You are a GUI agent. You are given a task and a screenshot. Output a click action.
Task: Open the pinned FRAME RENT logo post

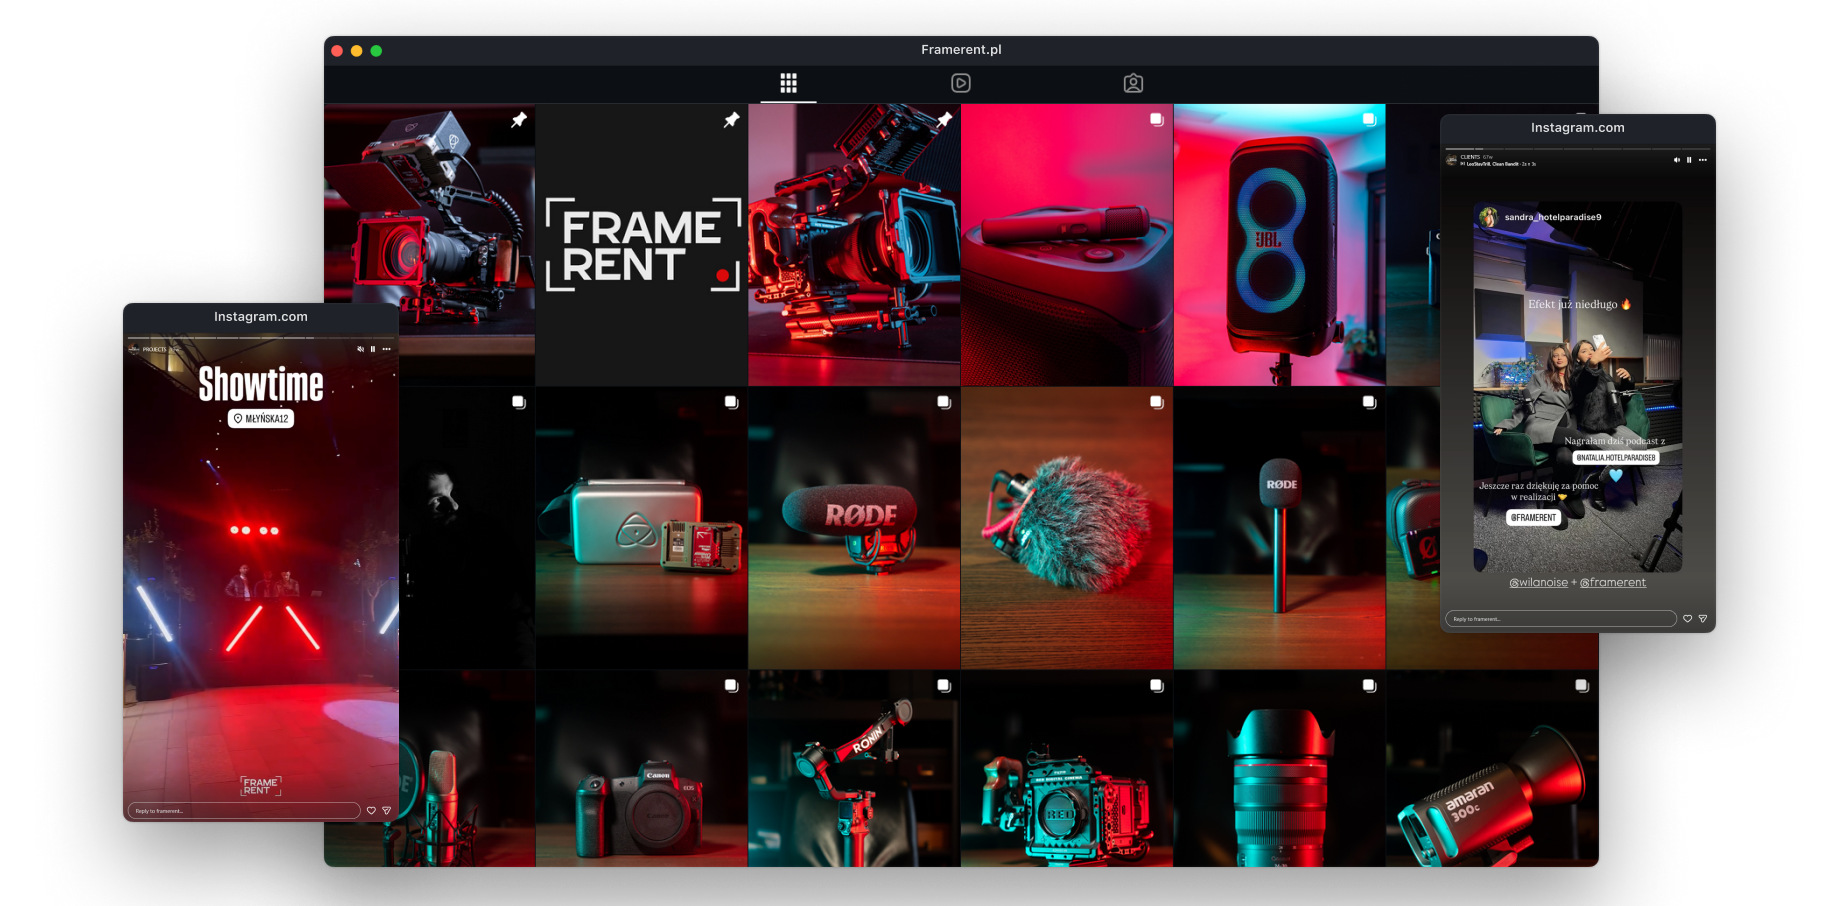641,245
